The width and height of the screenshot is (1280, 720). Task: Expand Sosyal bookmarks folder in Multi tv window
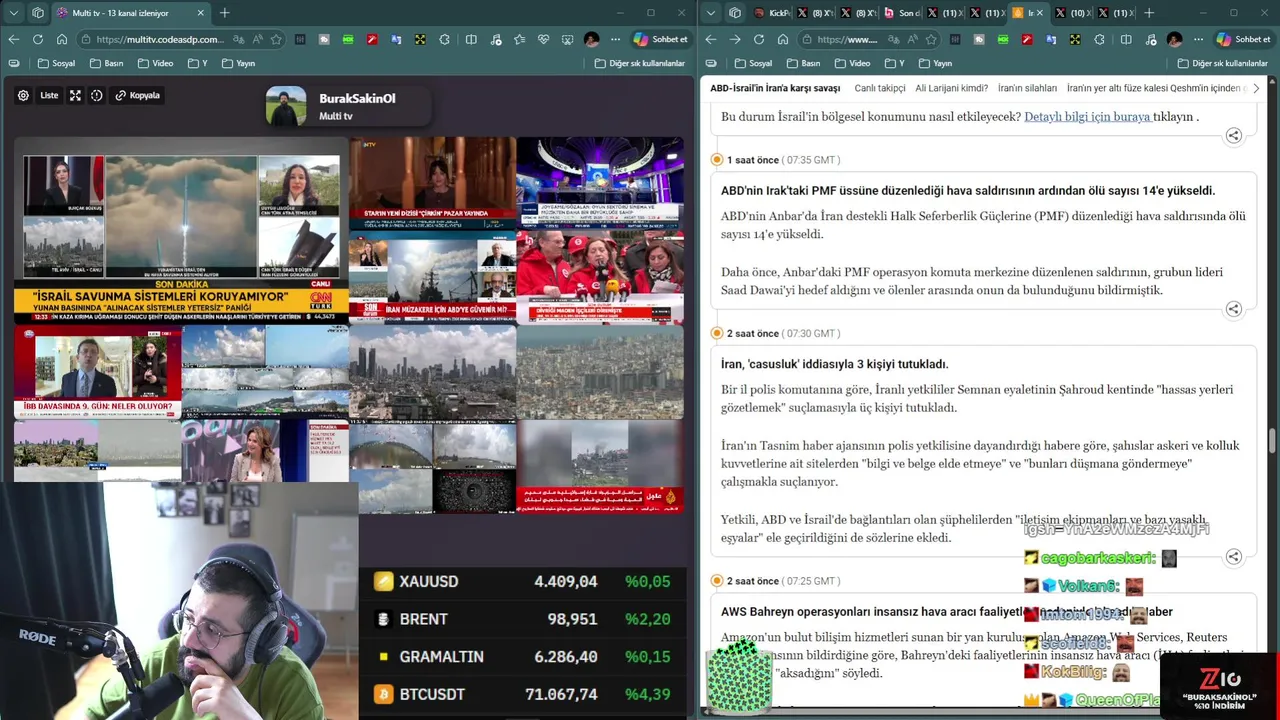(x=57, y=63)
